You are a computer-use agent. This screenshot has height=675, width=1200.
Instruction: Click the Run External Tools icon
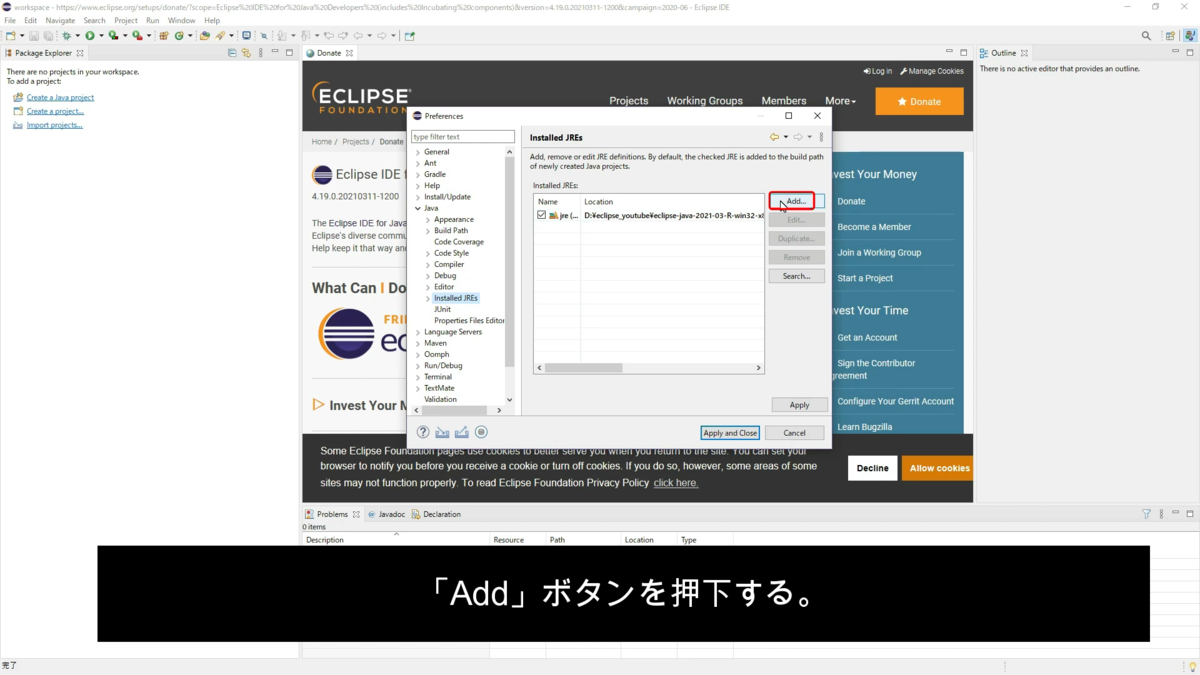click(137, 36)
